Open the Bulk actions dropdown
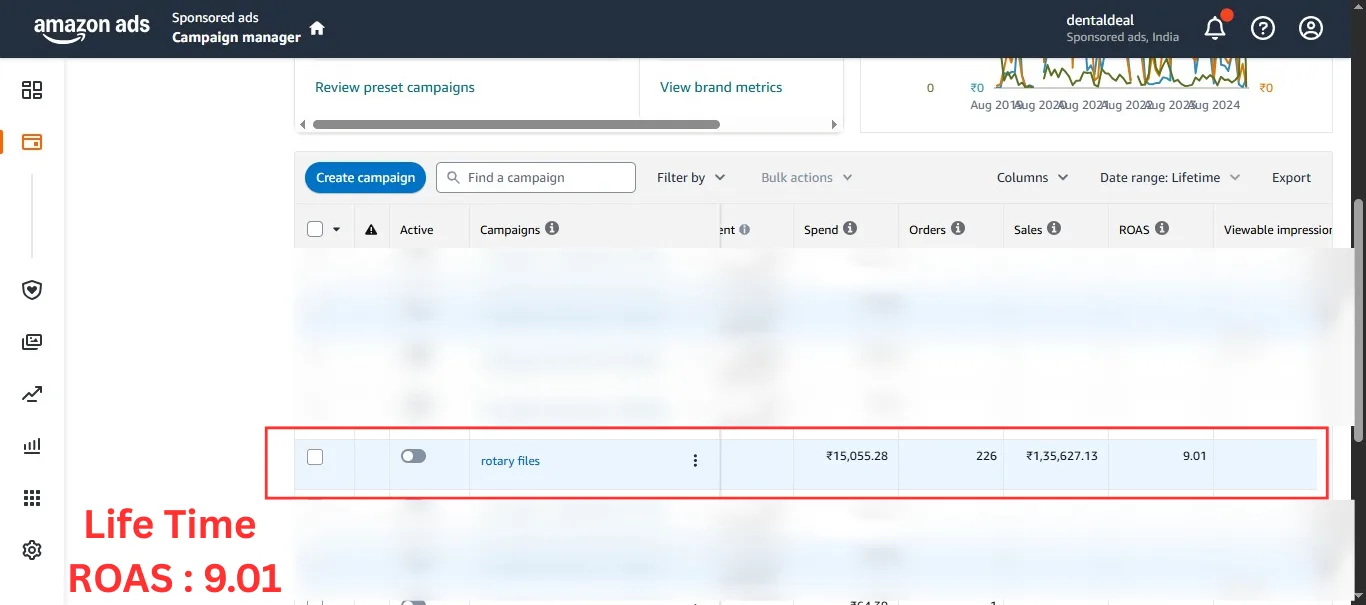The height and width of the screenshot is (605, 1366). point(806,177)
